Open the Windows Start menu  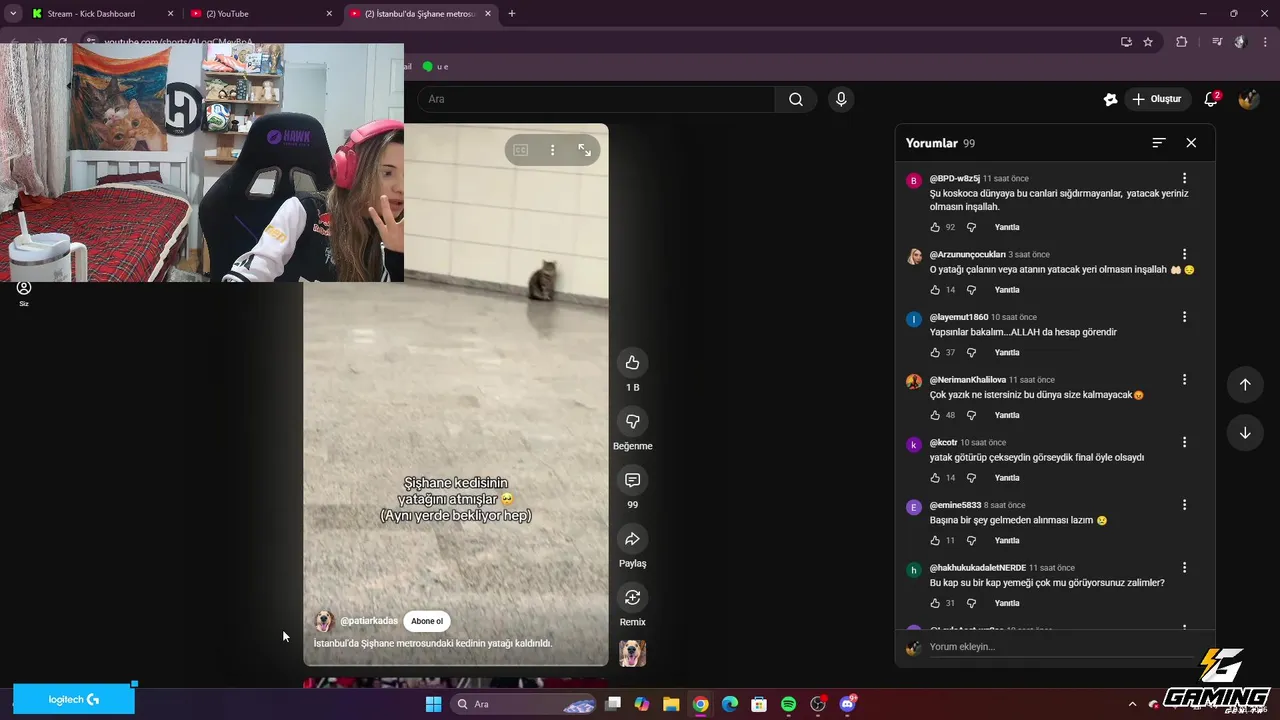click(x=433, y=704)
